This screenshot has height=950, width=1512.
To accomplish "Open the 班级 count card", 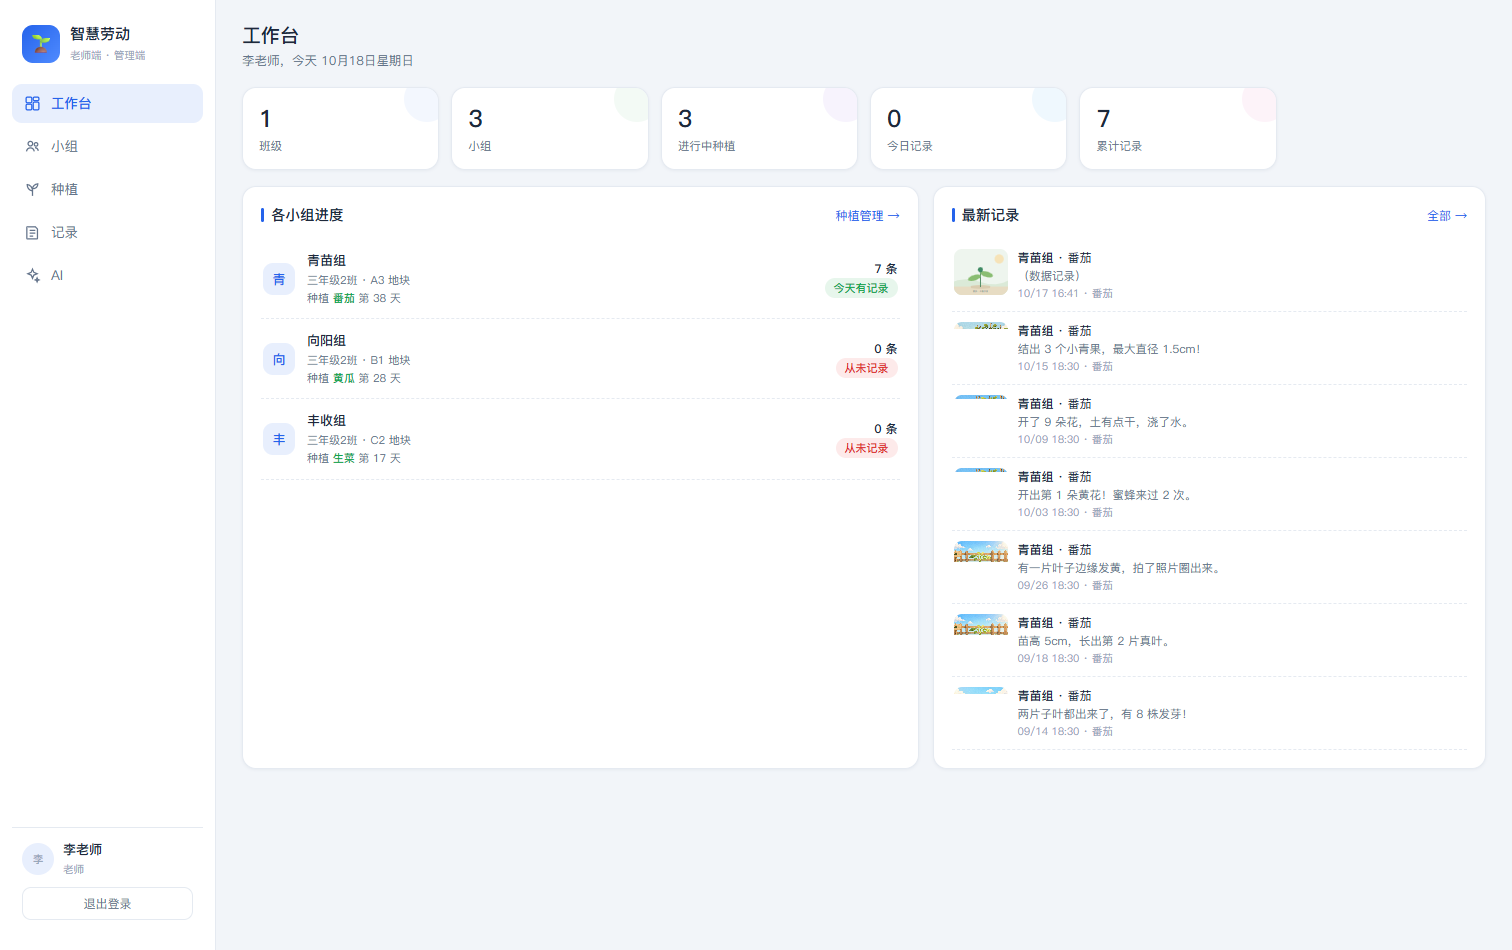I will click(x=340, y=128).
